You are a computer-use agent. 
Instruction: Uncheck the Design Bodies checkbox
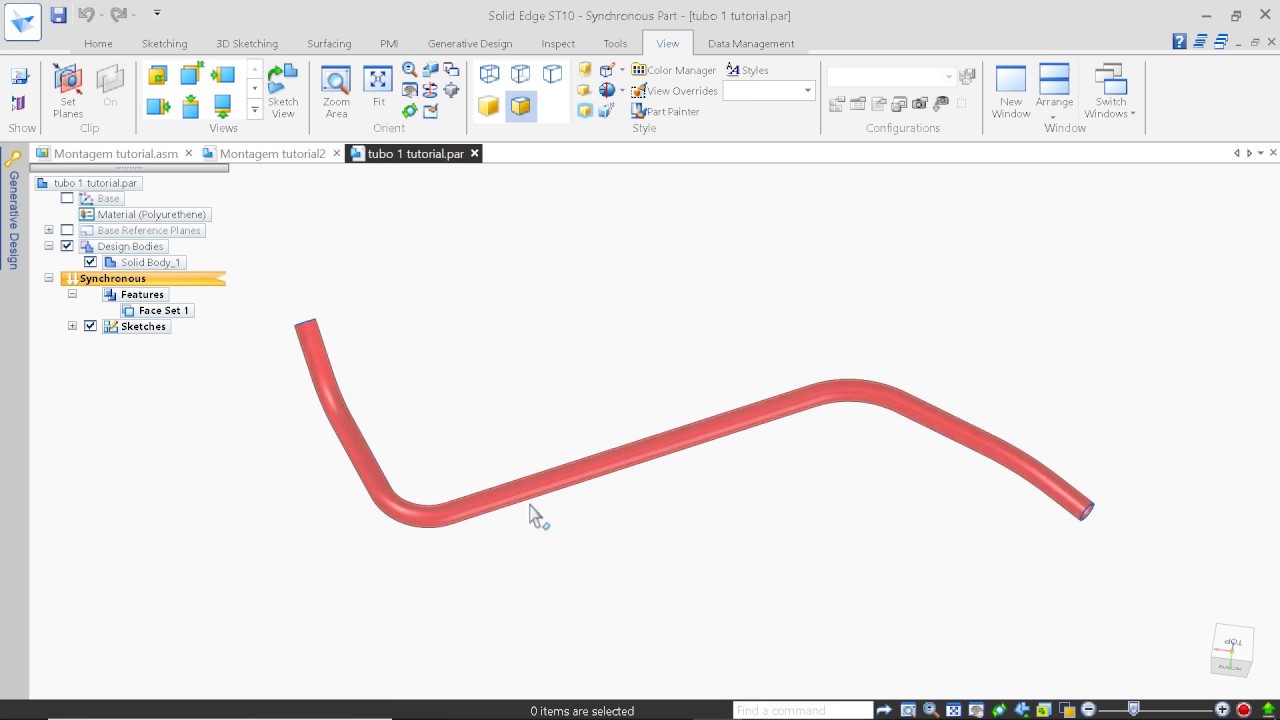[67, 246]
